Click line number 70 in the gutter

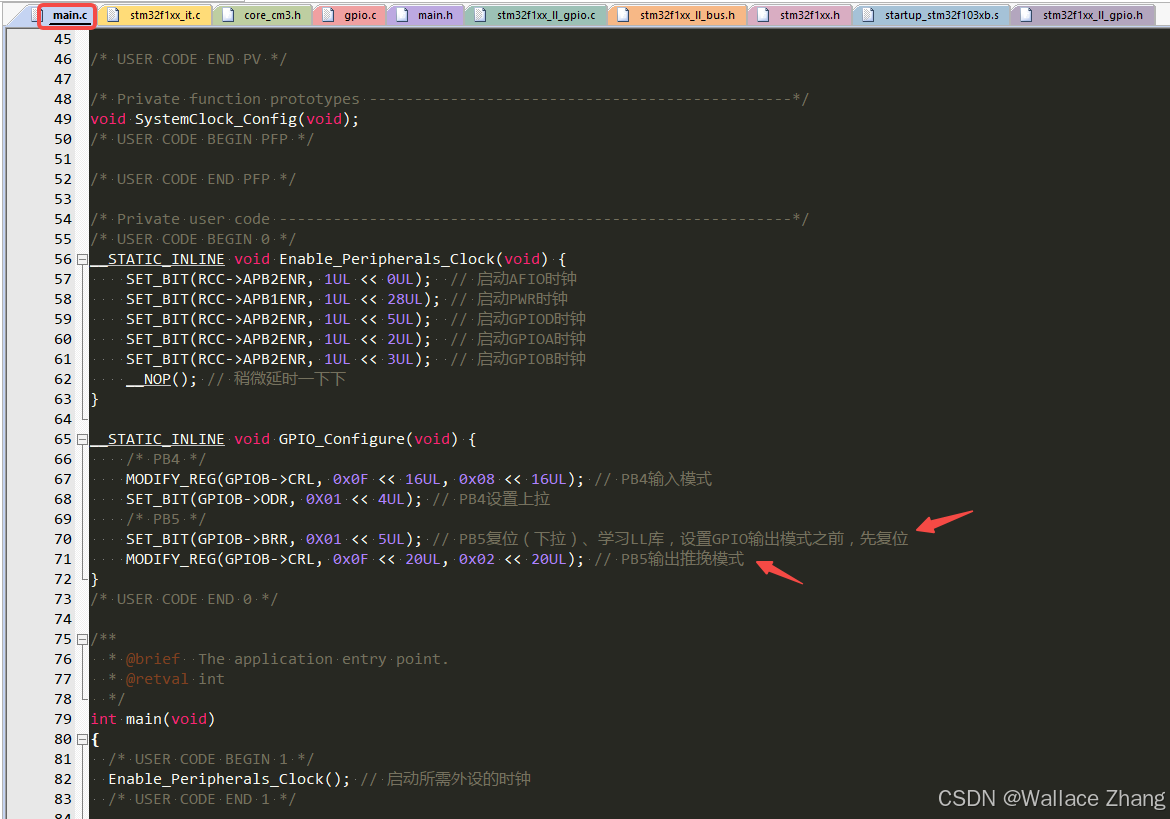63,538
